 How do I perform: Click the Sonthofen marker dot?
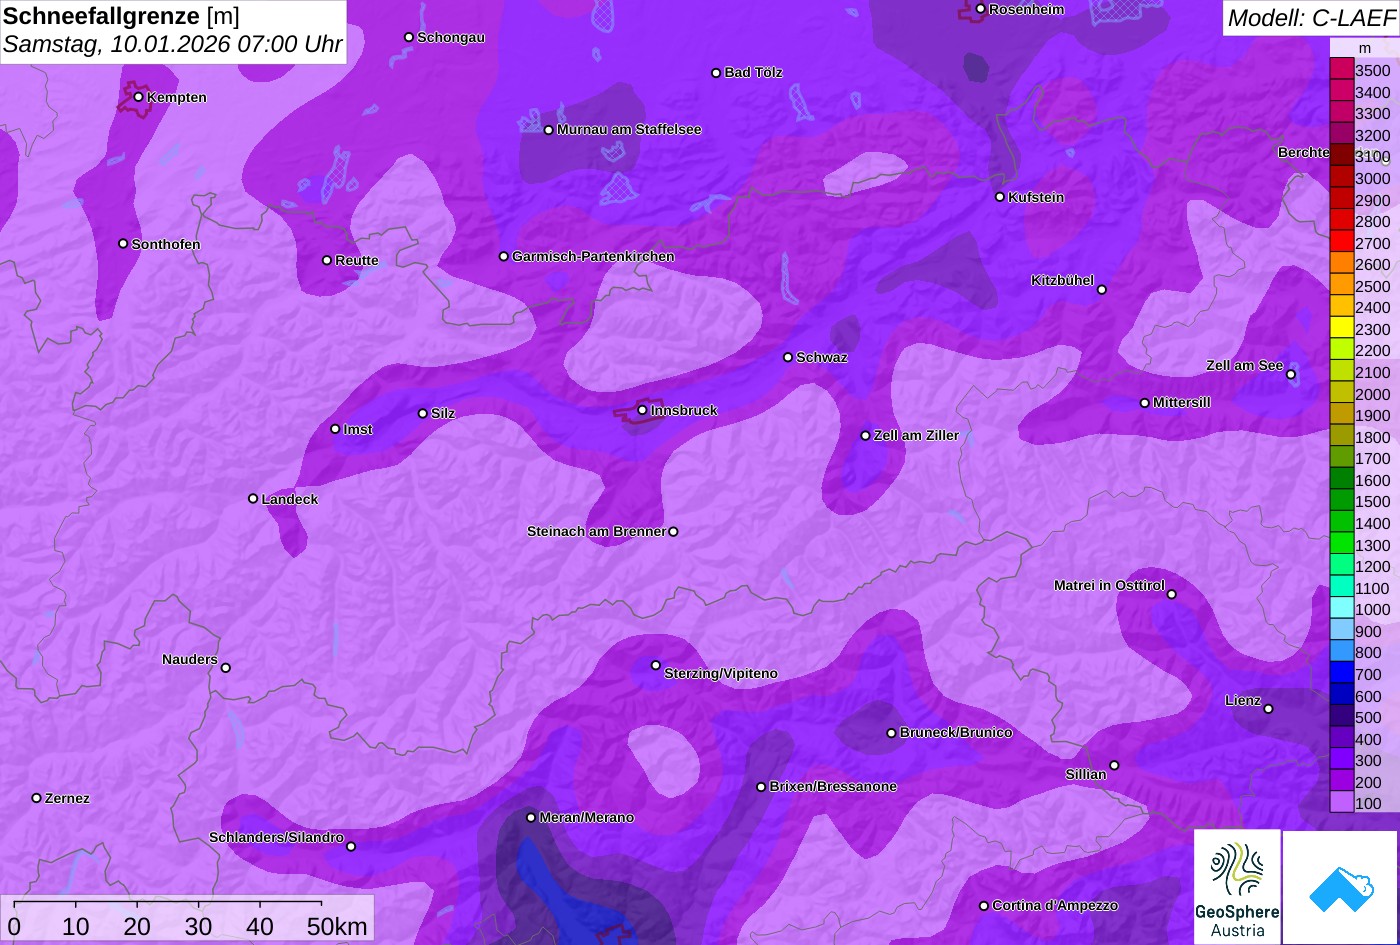coord(123,243)
